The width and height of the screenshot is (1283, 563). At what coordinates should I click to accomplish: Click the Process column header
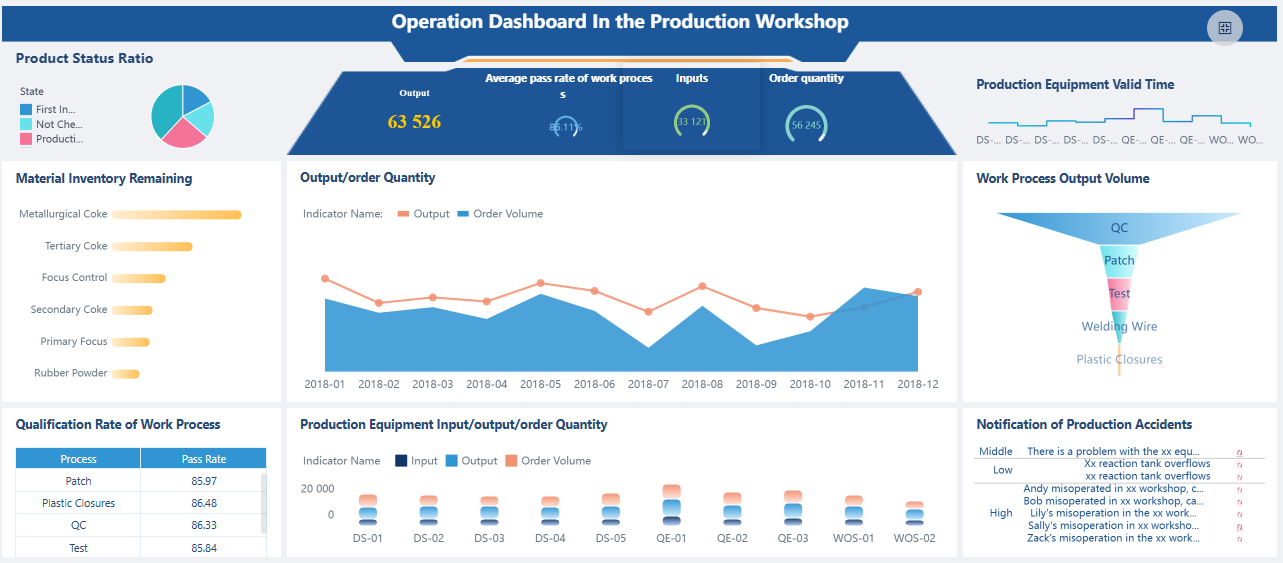(x=78, y=459)
